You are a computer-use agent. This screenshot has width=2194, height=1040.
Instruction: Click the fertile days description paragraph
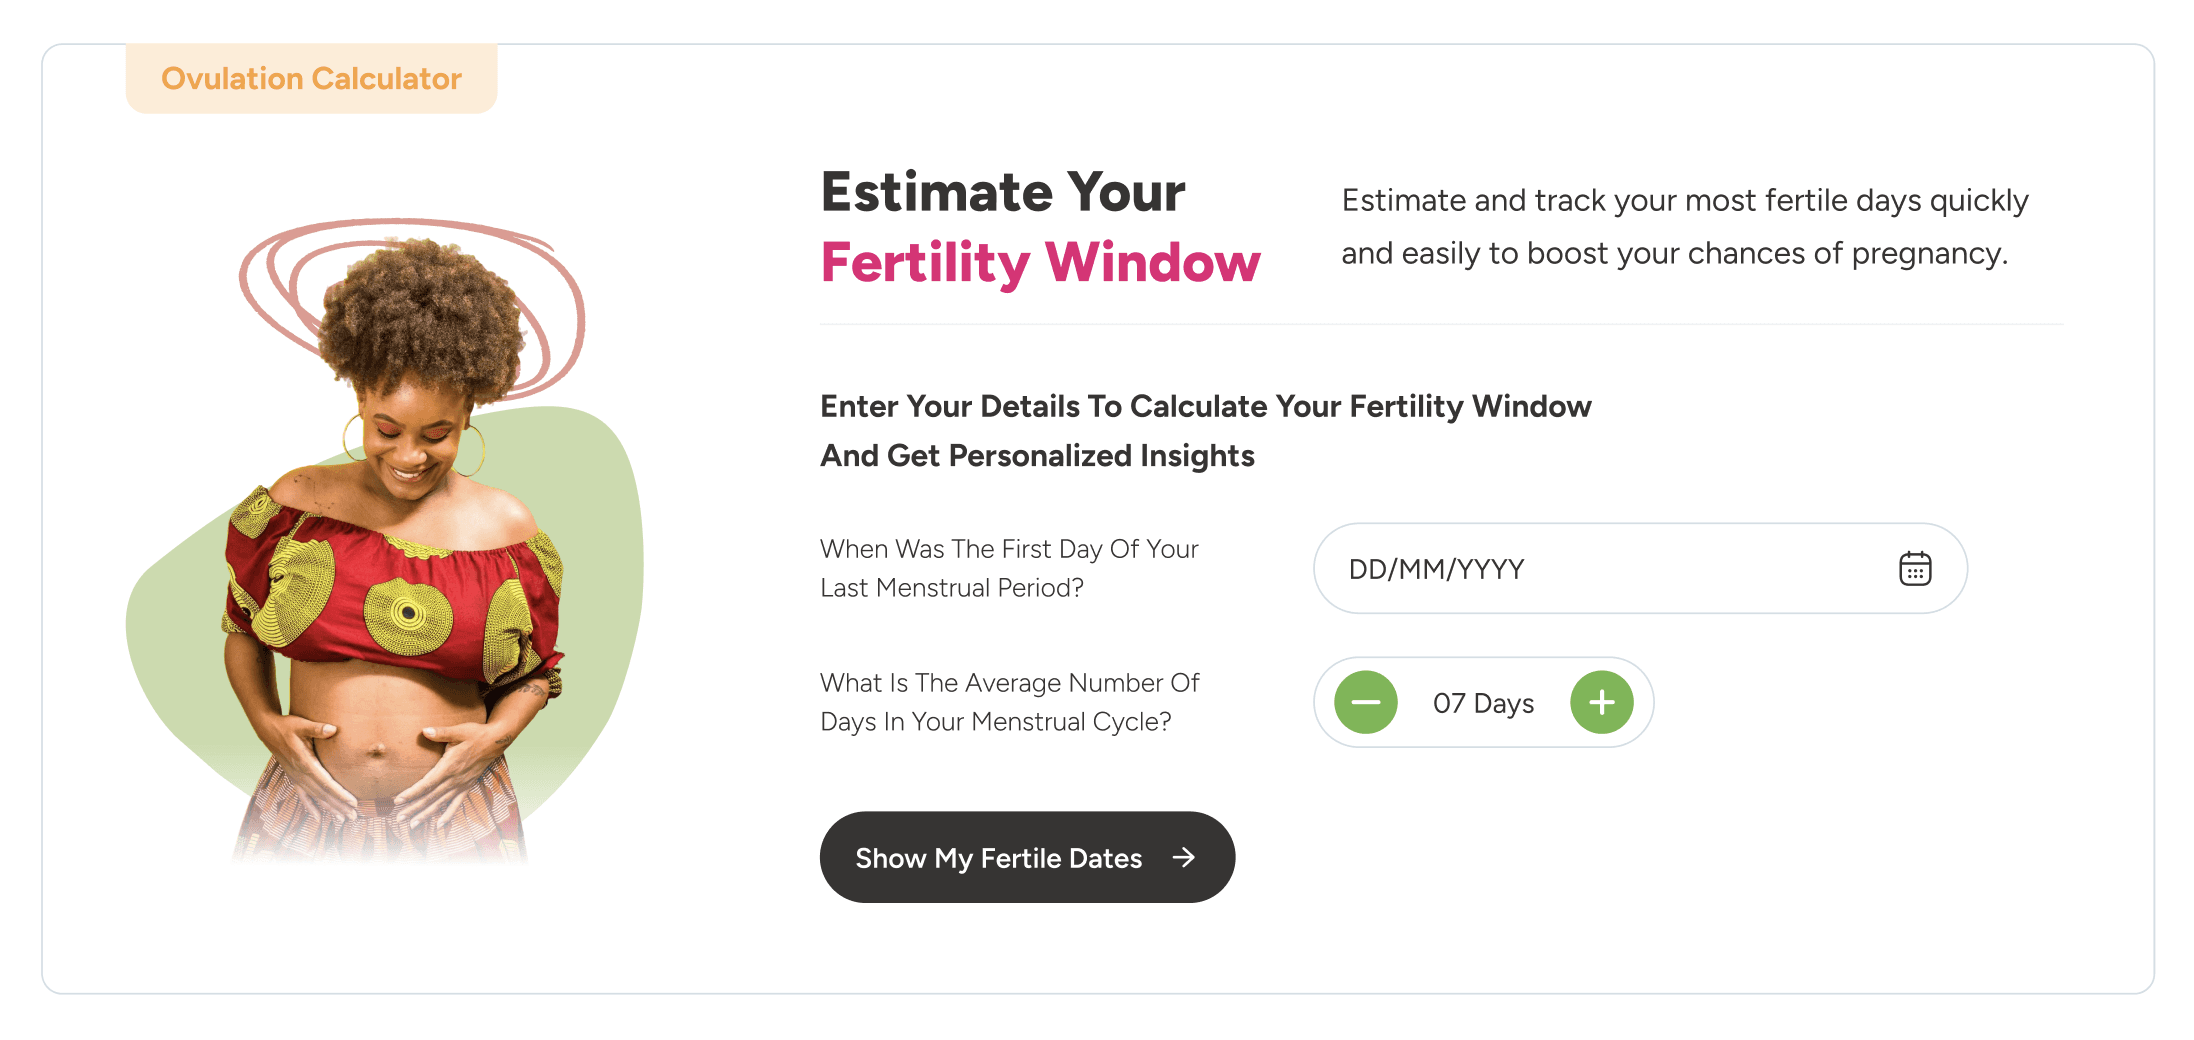1684,227
